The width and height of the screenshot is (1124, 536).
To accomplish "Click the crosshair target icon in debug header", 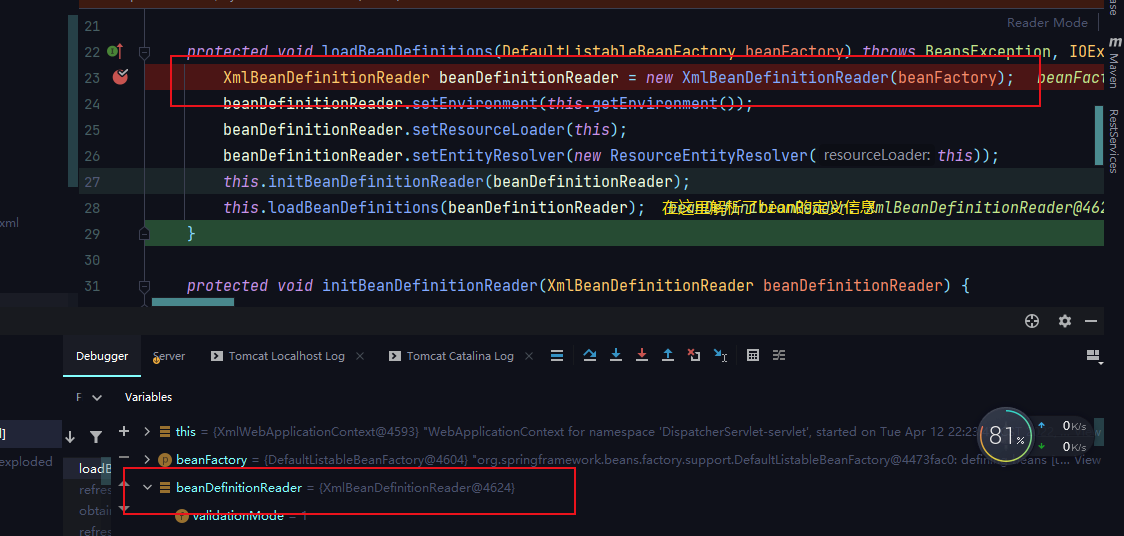I will point(1032,321).
